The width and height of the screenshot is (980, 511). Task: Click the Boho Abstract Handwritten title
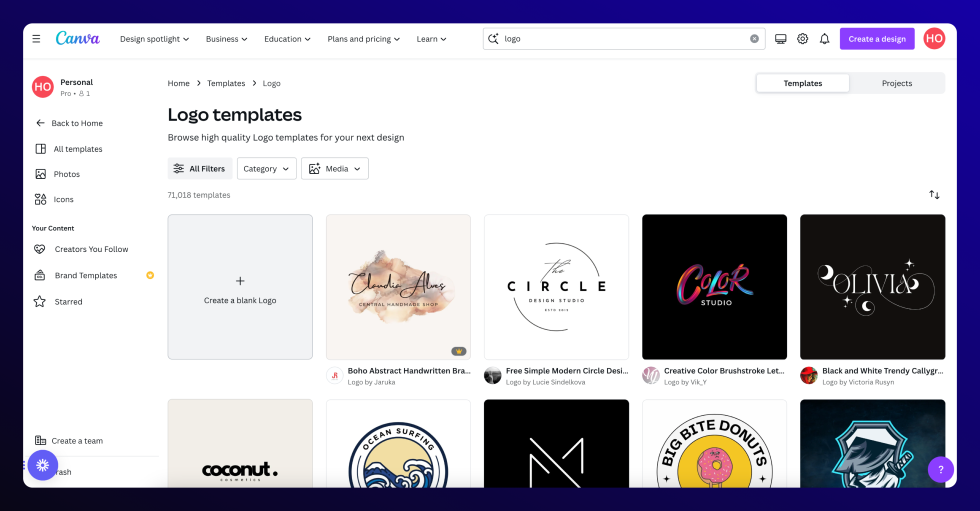tap(409, 370)
